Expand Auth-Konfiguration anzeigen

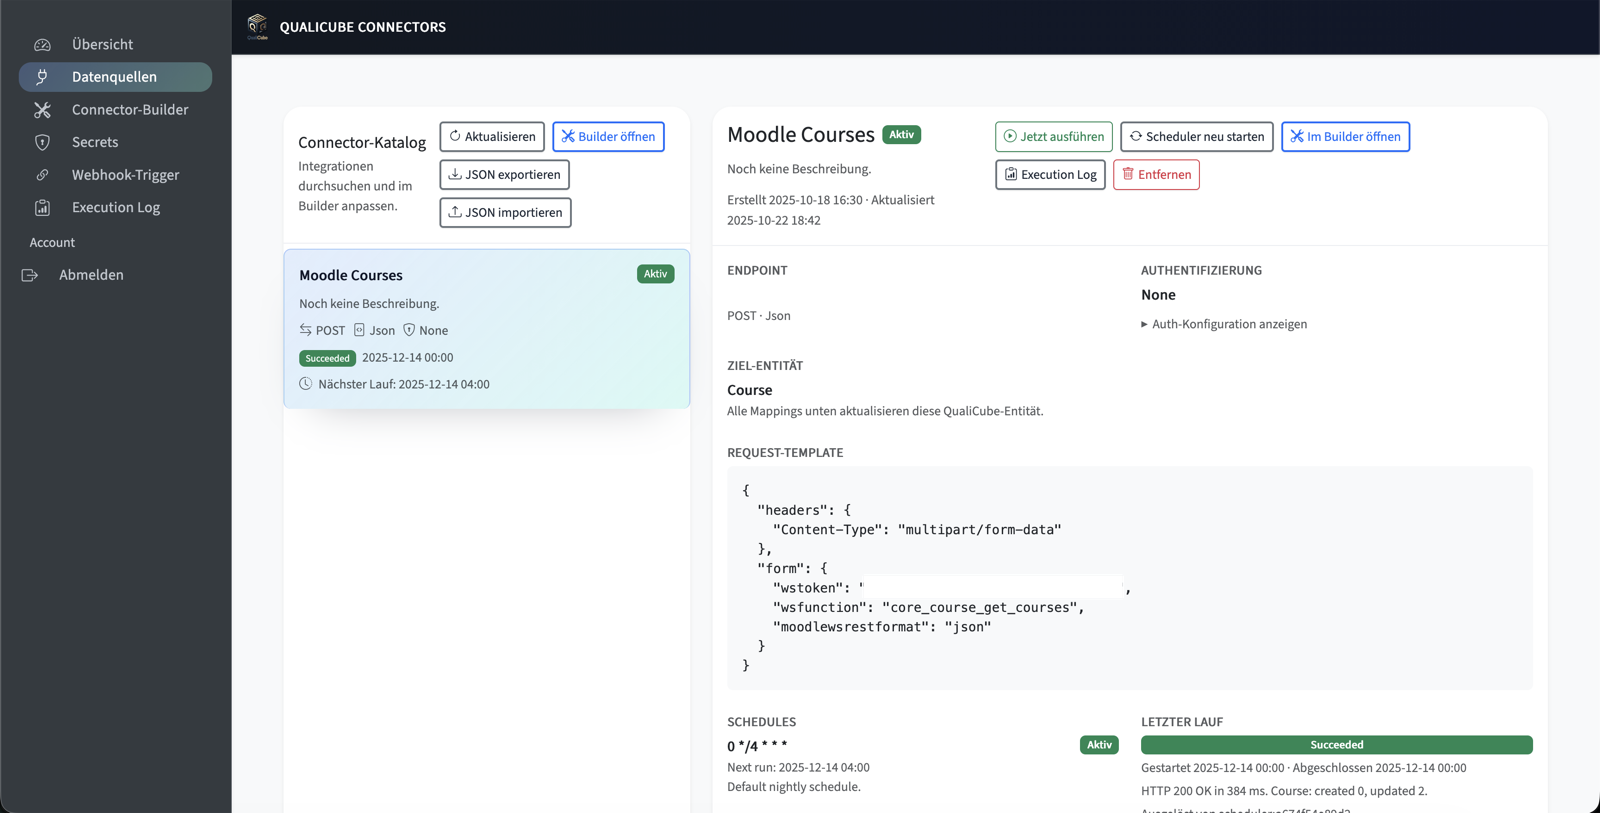[1224, 324]
